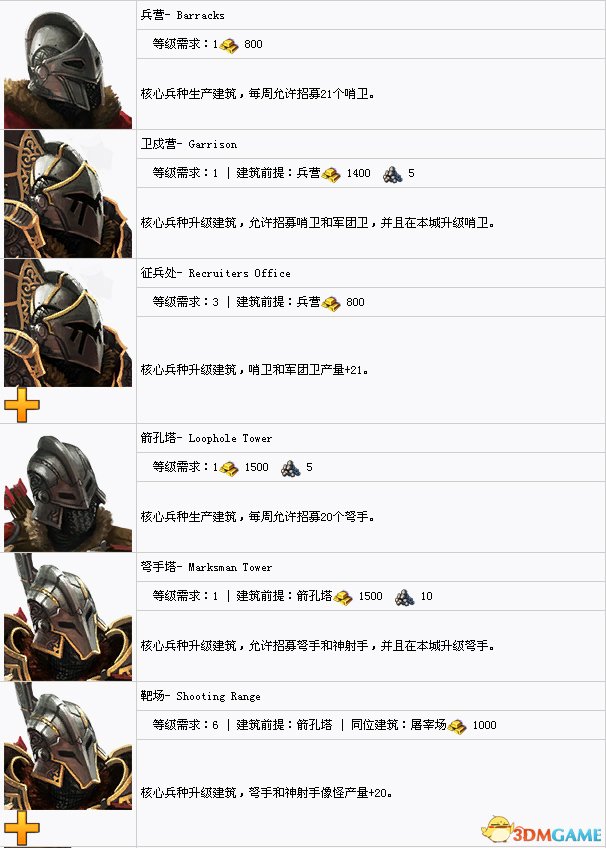The image size is (606, 848).
Task: Click the Shooting Range helmet portrait
Action: [68, 746]
